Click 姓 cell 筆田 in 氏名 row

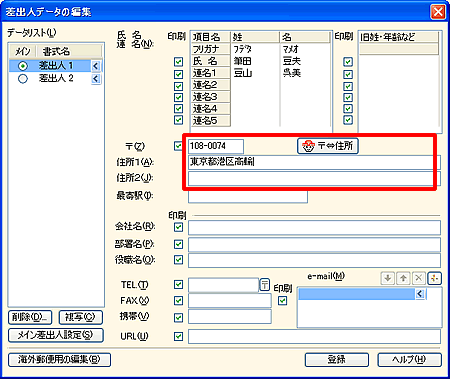click(255, 61)
